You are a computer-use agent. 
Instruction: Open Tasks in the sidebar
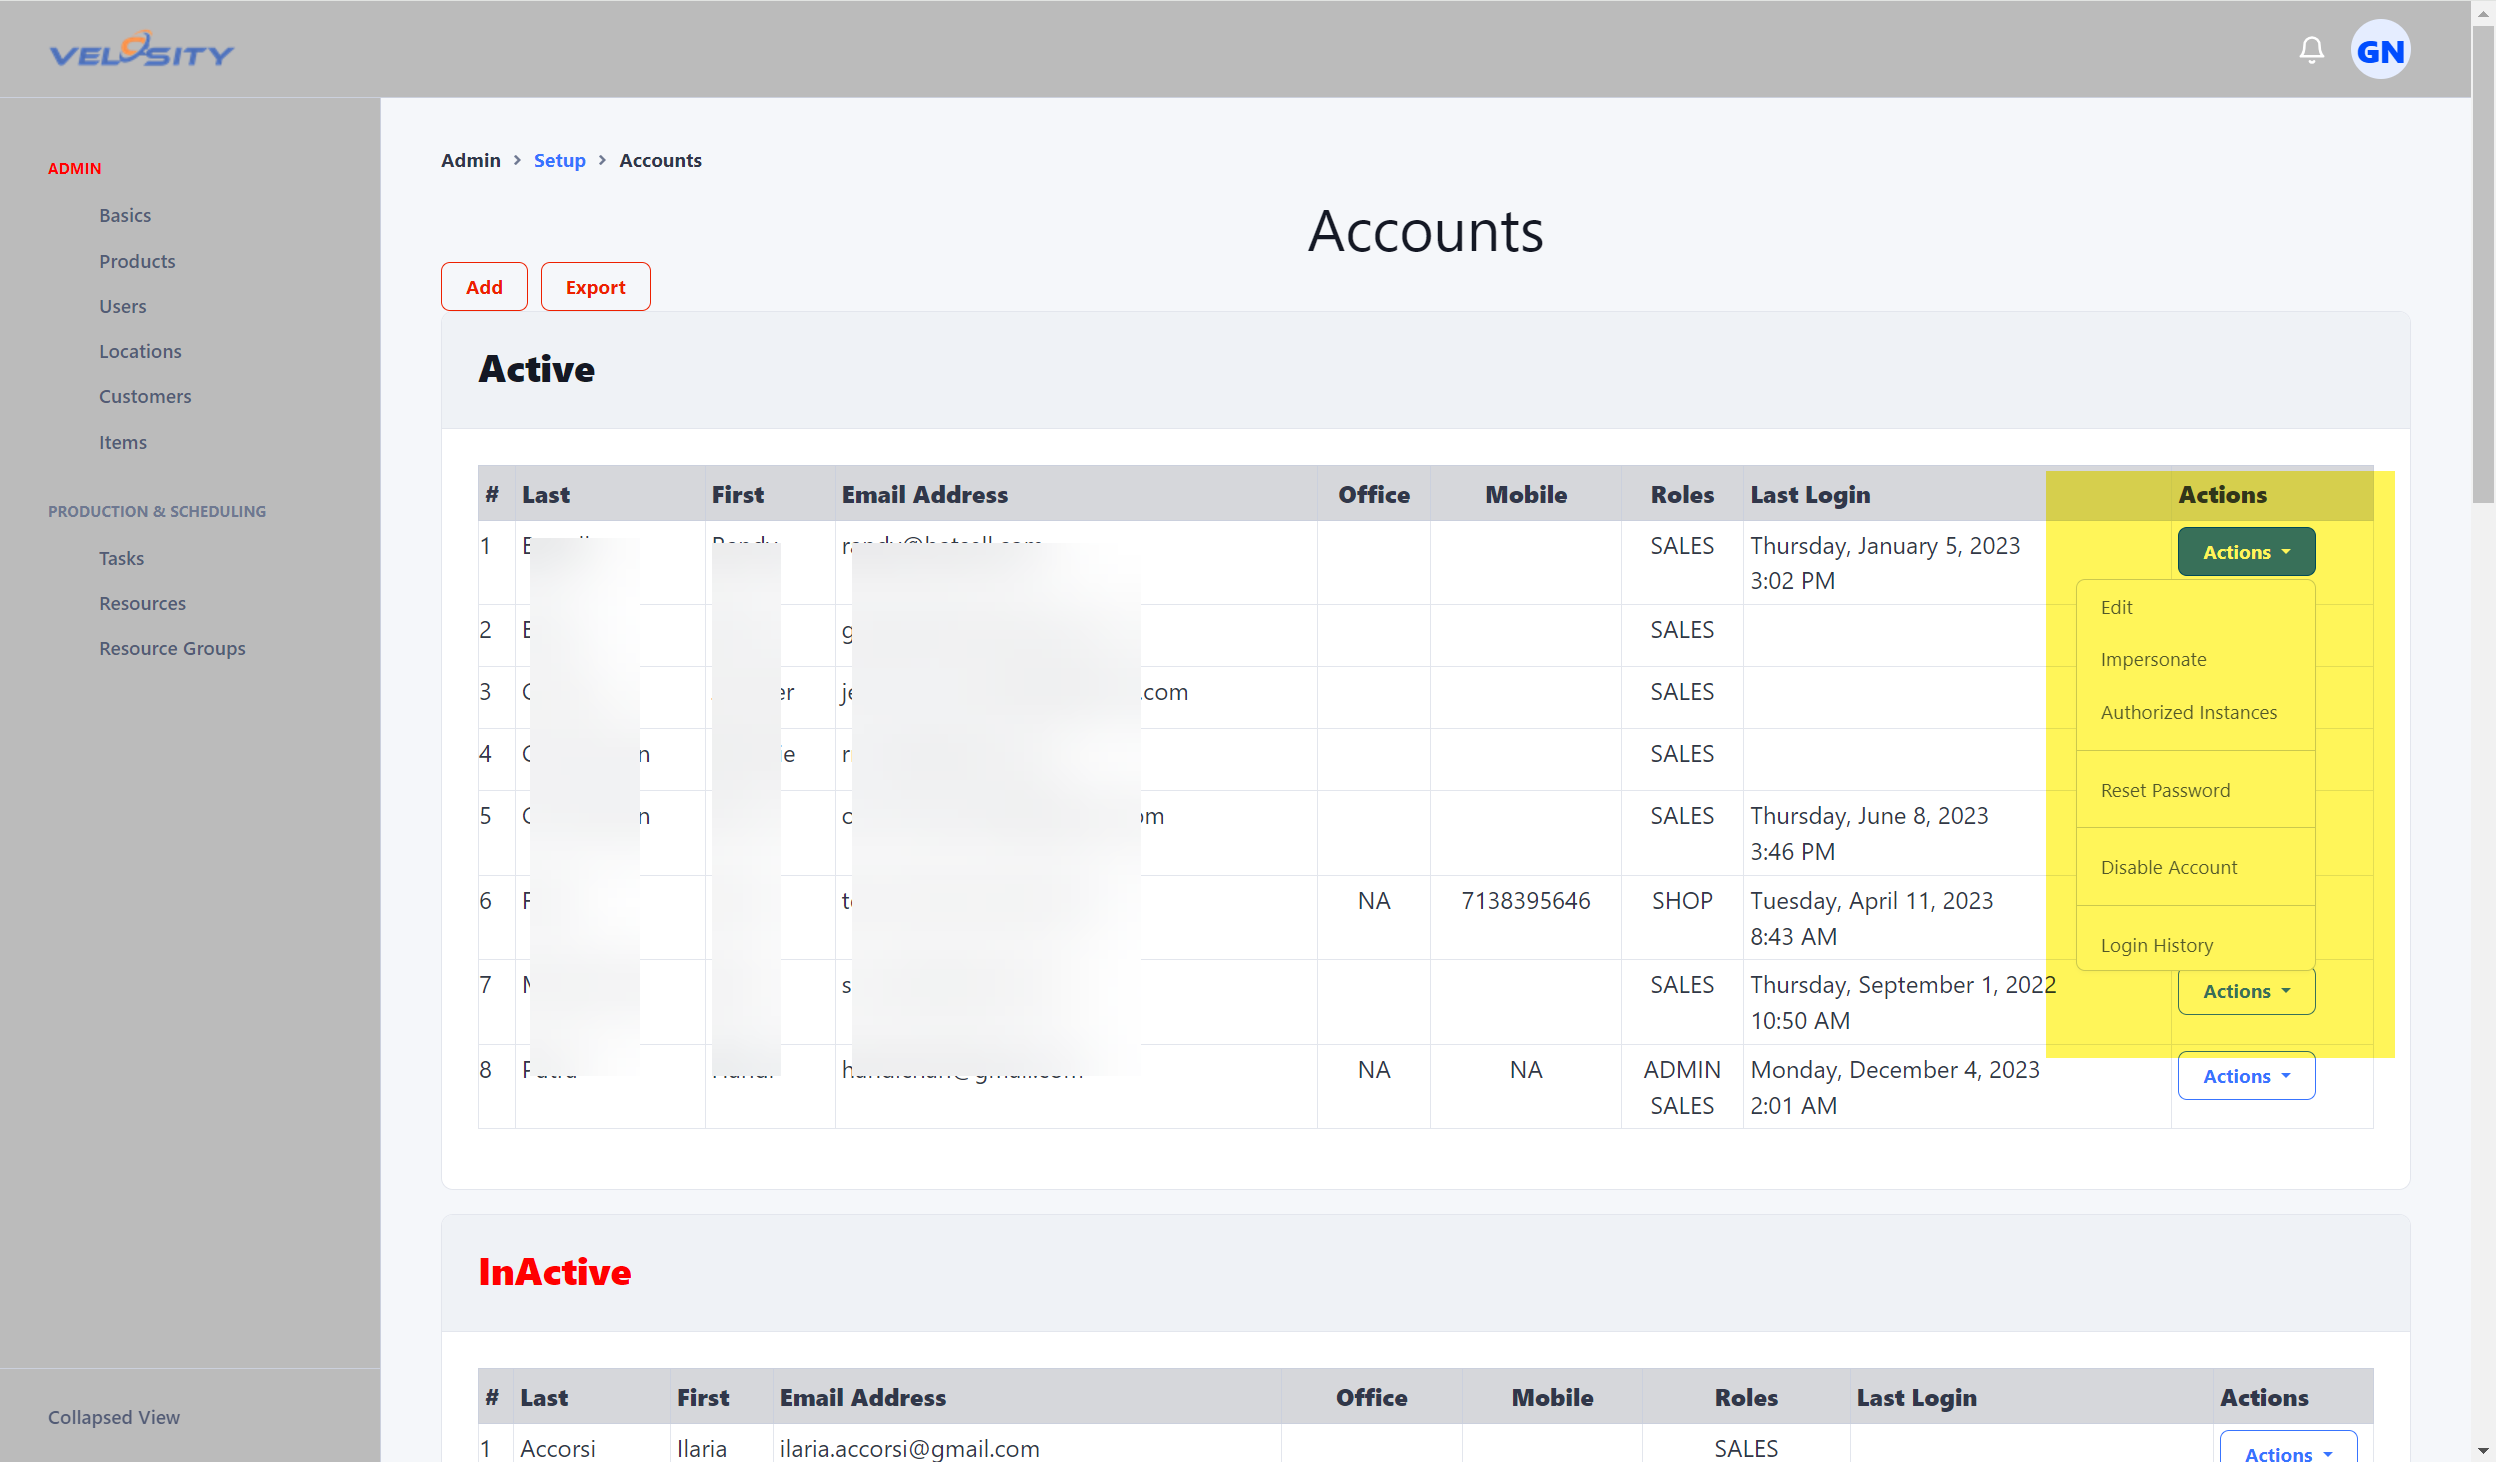pyautogui.click(x=121, y=558)
